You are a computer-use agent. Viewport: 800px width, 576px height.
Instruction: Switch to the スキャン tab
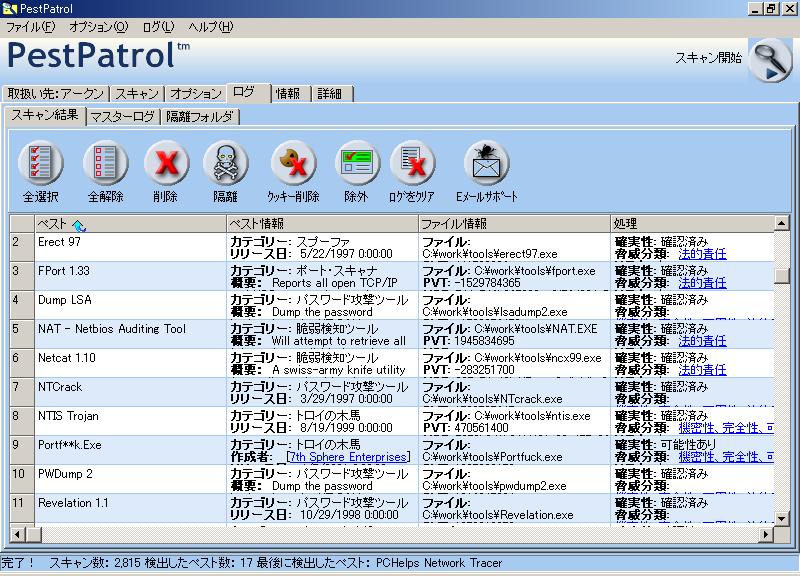pos(137,93)
